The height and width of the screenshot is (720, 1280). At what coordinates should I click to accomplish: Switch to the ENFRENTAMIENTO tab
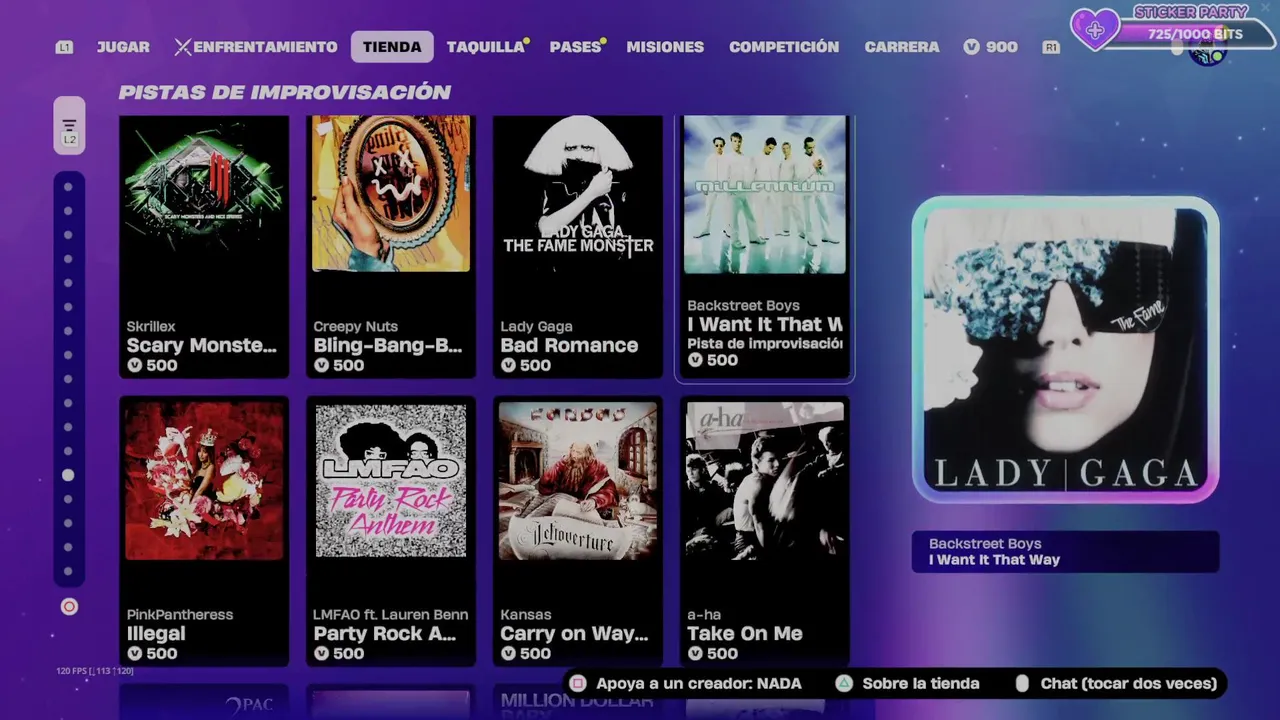point(265,47)
